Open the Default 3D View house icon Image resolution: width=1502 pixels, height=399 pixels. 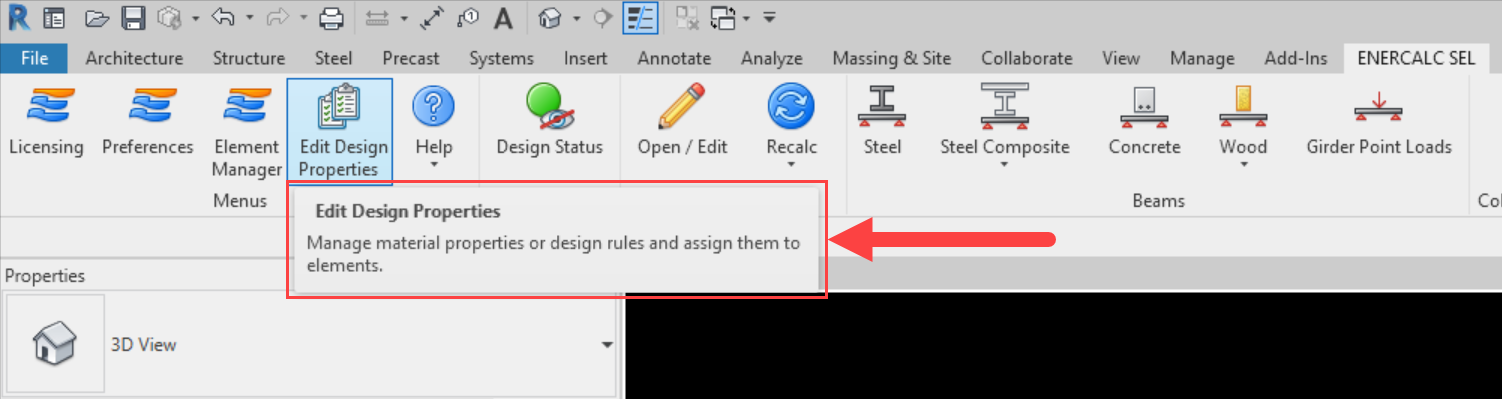click(x=549, y=17)
